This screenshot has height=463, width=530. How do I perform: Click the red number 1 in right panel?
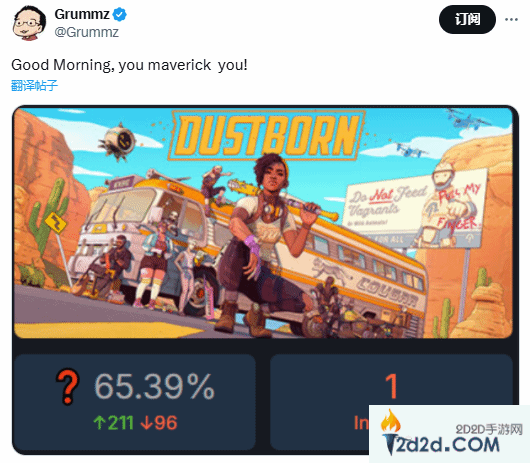pyautogui.click(x=391, y=386)
